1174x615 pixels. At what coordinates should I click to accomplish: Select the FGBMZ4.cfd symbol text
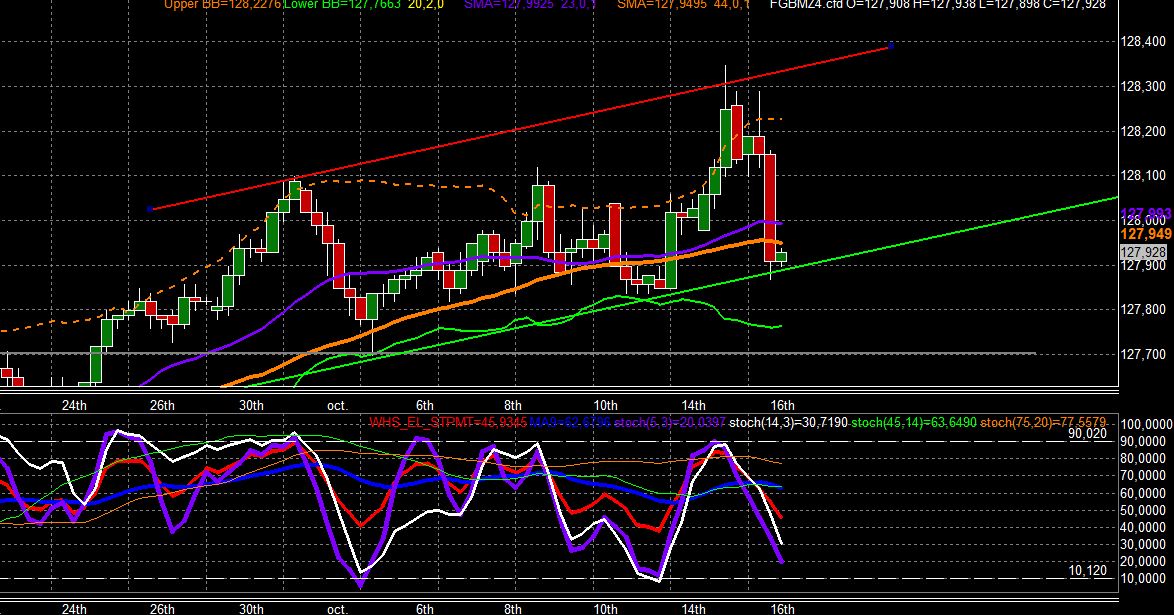[806, 4]
